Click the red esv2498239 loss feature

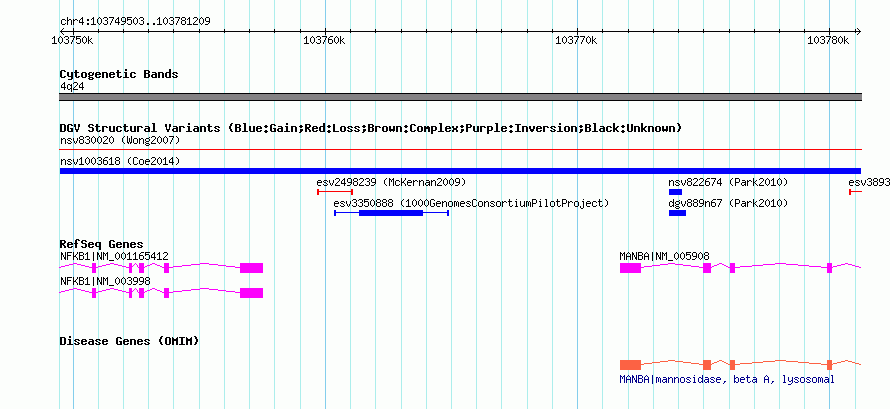335,192
